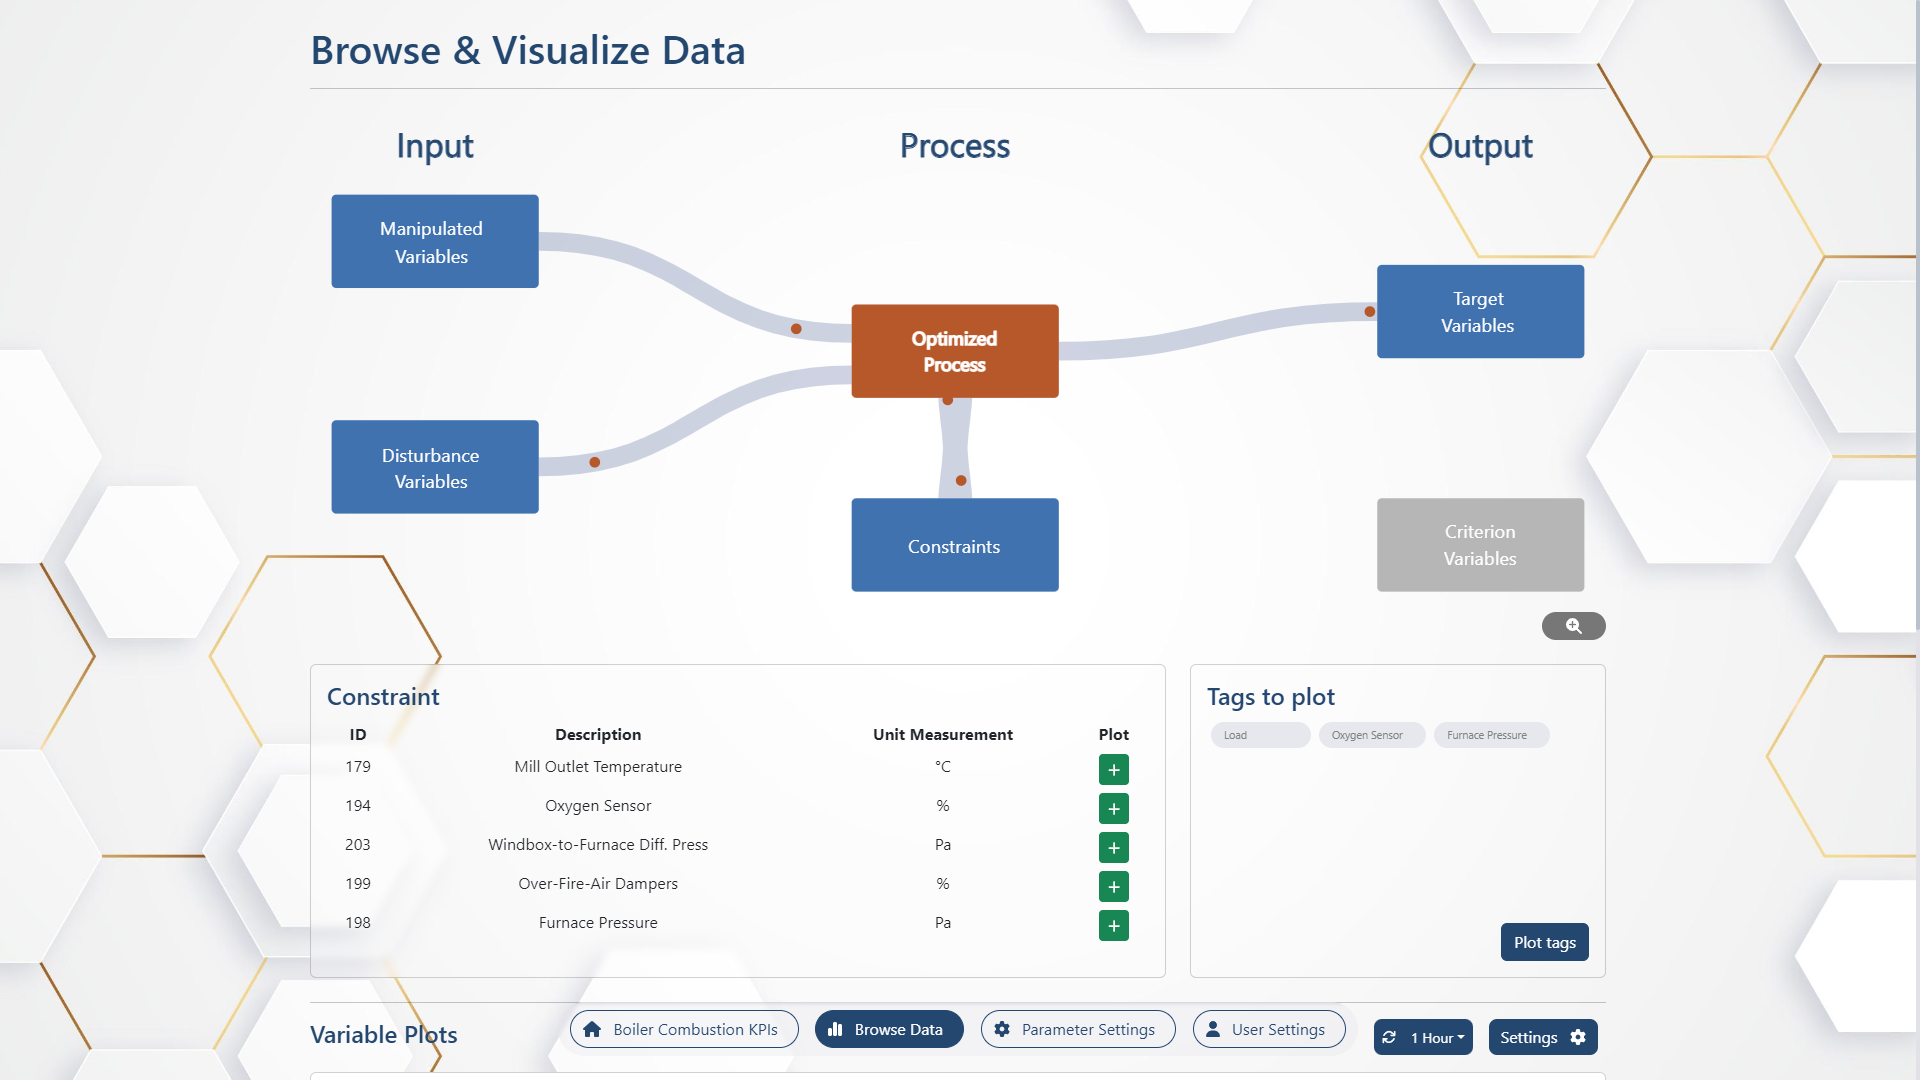Click the zoom magnifier icon below diagram
This screenshot has width=1920, height=1080.
click(x=1573, y=626)
